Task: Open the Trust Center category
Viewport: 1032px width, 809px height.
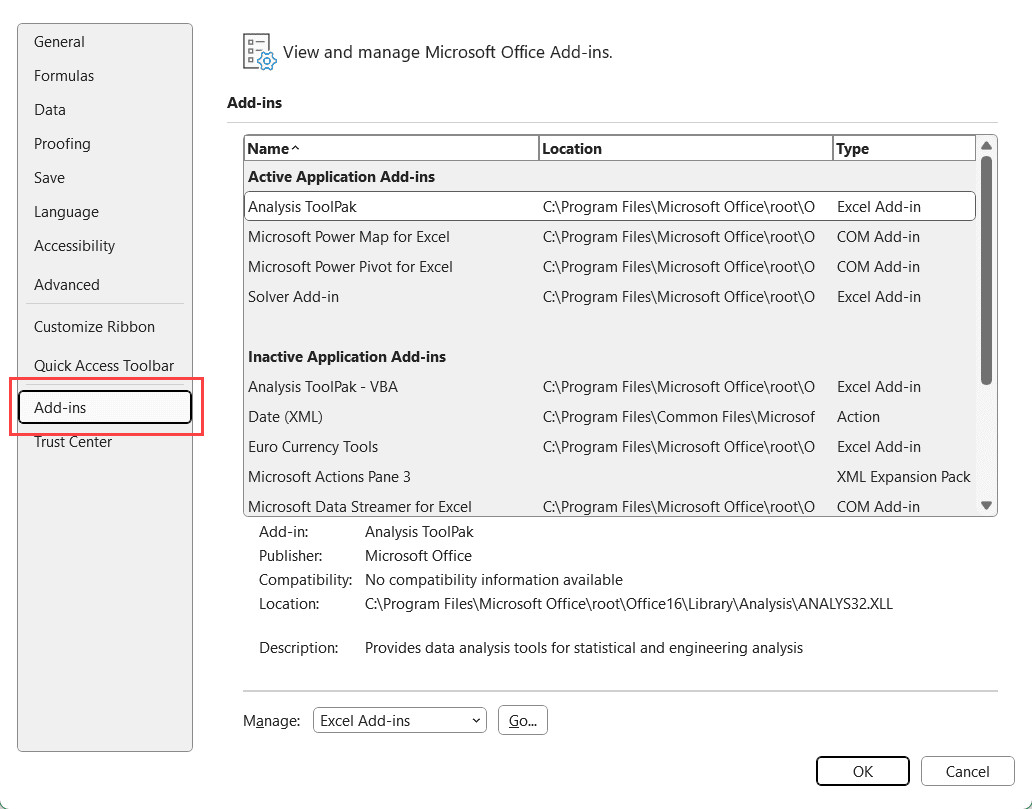Action: click(x=73, y=442)
